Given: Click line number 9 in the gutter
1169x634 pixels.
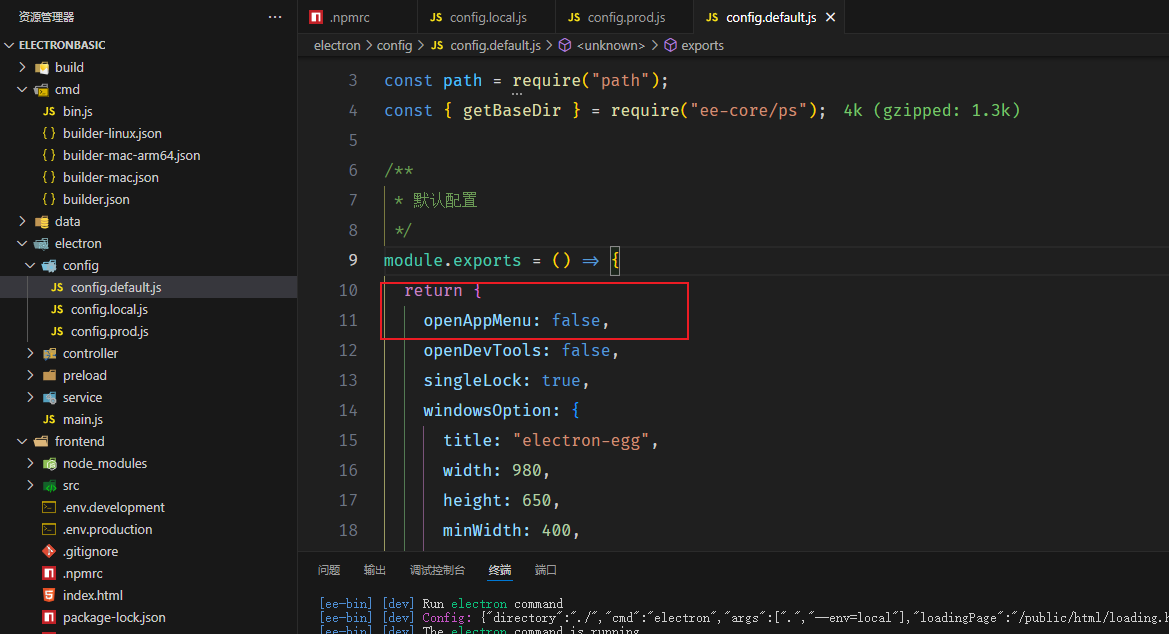Looking at the screenshot, I should coord(353,260).
